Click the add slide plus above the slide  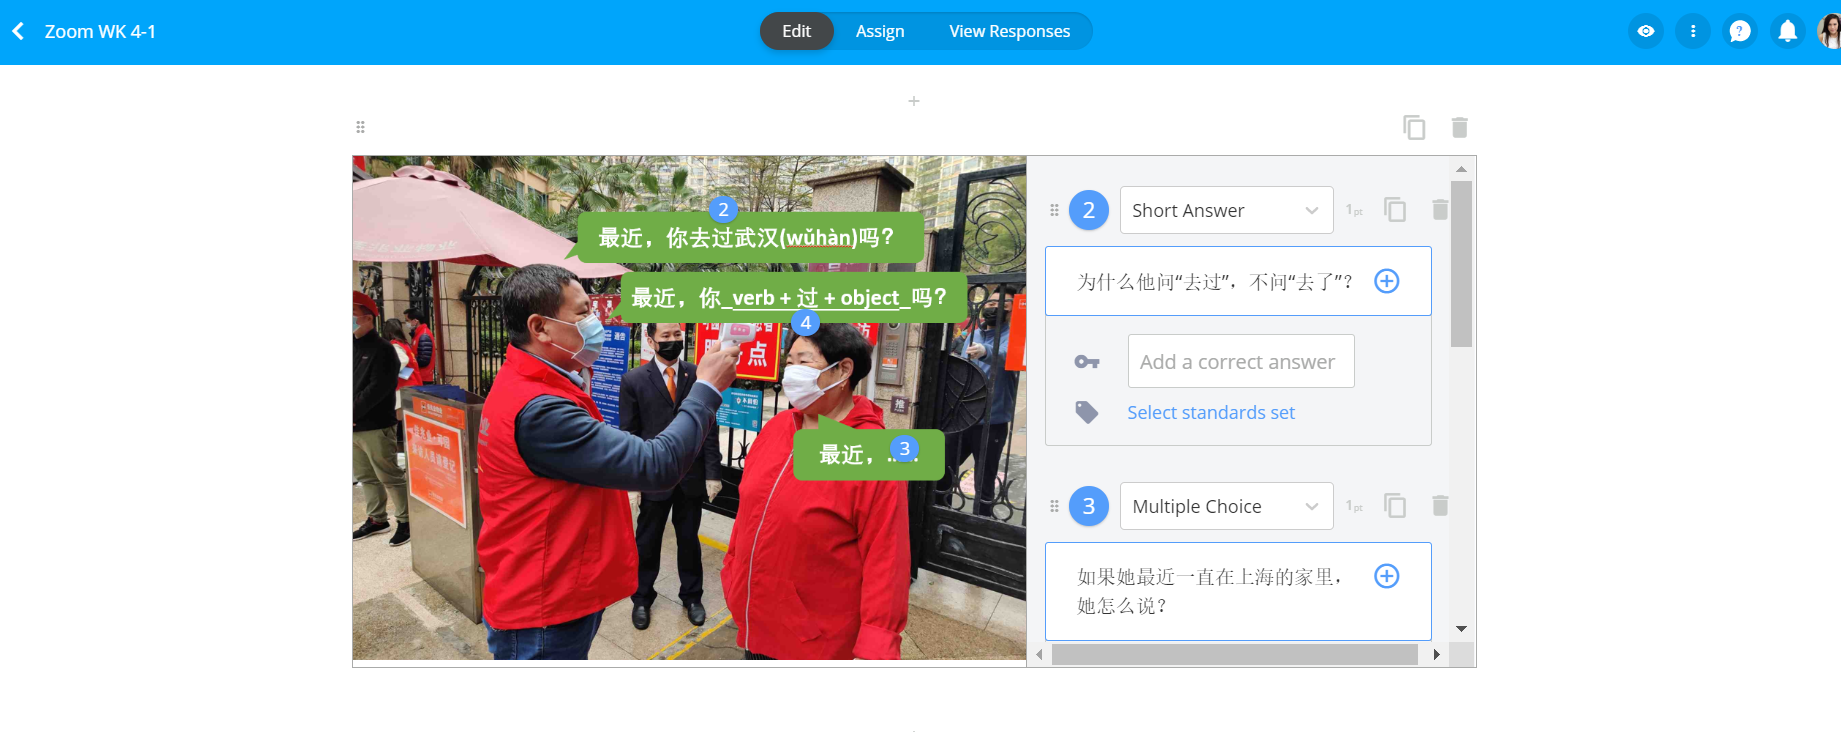point(913,101)
